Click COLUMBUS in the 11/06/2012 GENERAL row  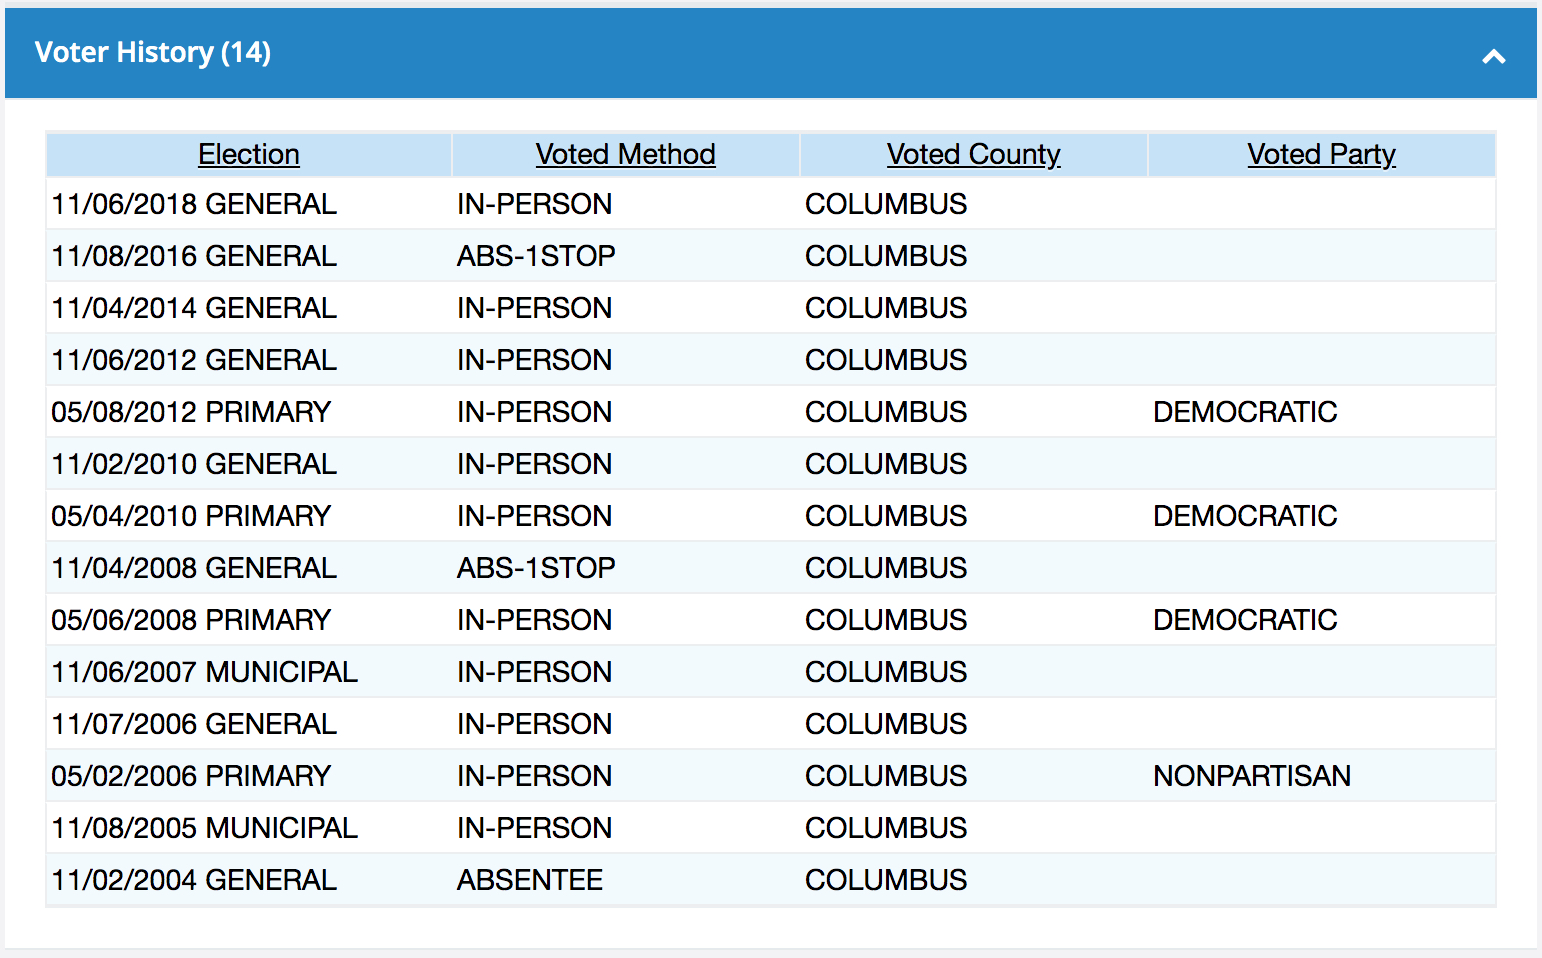[886, 360]
